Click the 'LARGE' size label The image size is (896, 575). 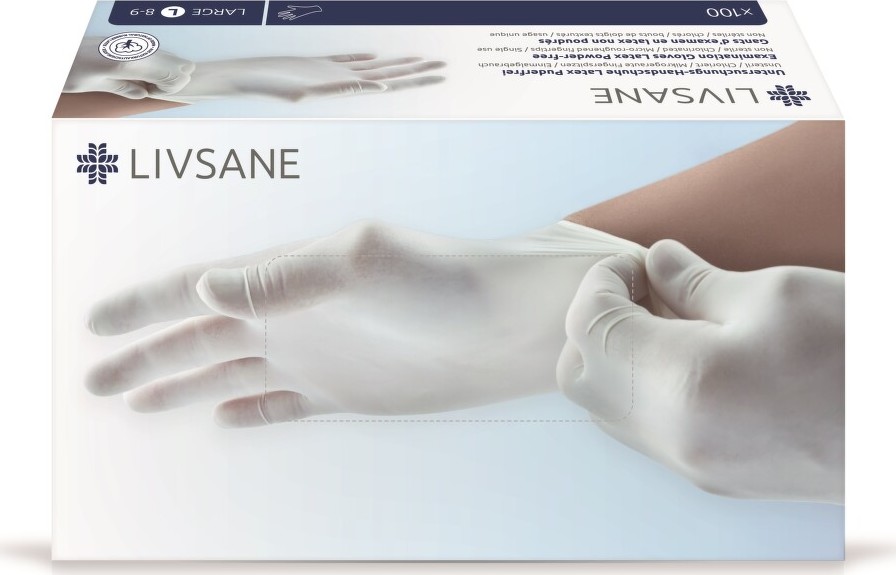click(x=218, y=11)
